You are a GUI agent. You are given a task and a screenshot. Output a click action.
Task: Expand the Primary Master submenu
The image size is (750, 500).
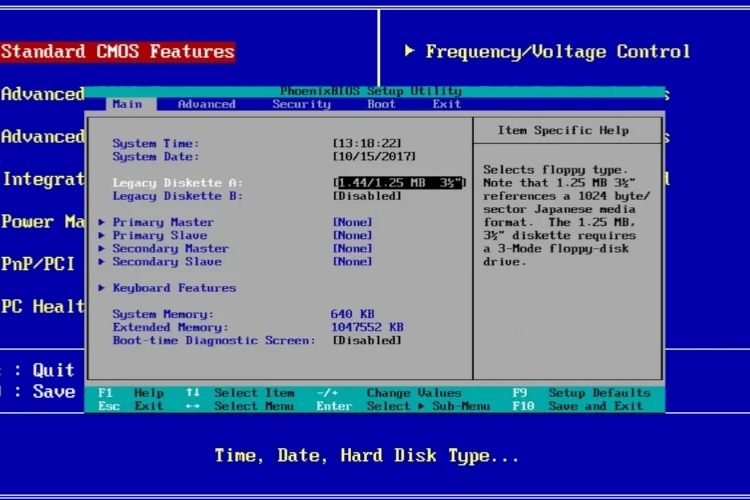(162, 222)
